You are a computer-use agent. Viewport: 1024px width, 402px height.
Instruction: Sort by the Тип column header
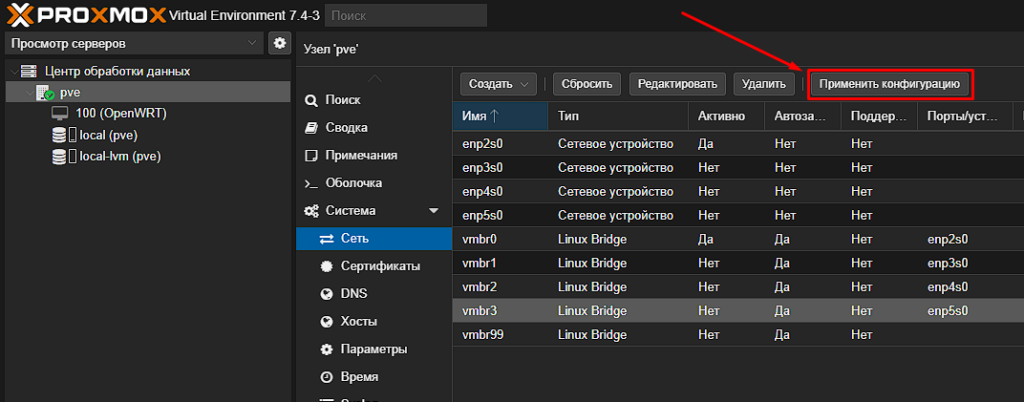(x=618, y=116)
